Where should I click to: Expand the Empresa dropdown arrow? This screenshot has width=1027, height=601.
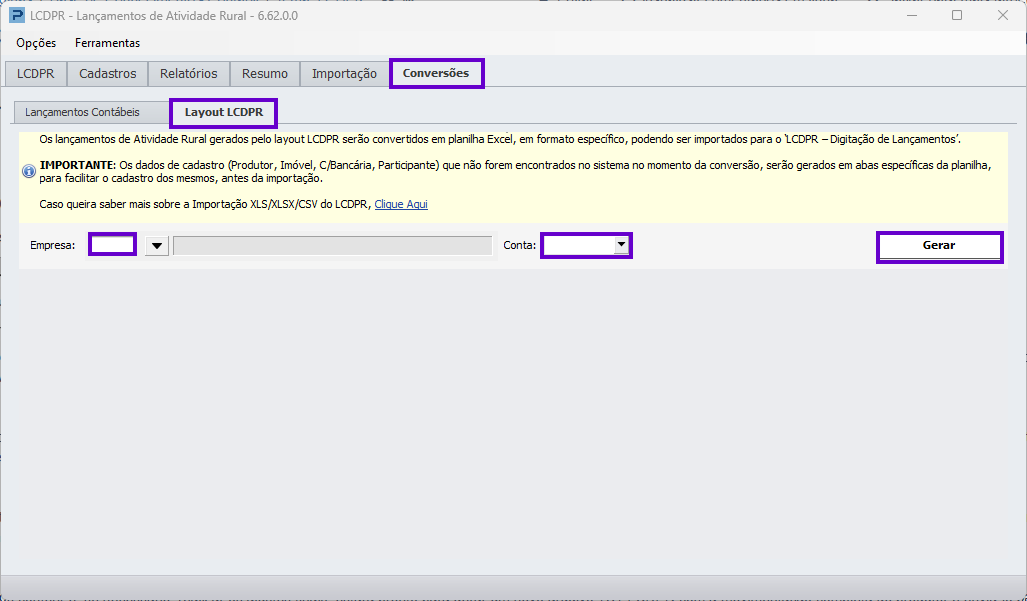[157, 246]
